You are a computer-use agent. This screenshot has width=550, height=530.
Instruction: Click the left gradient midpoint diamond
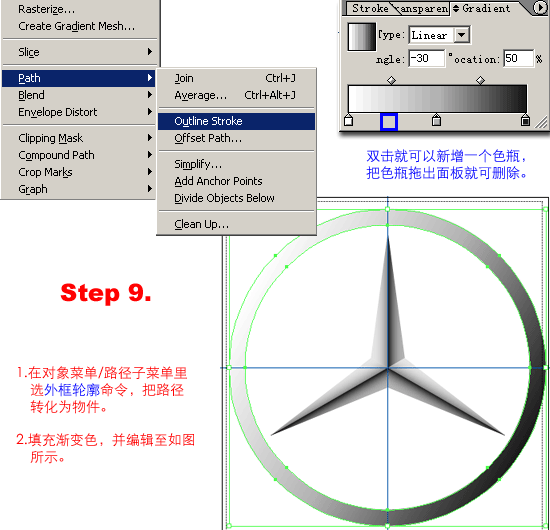click(391, 80)
